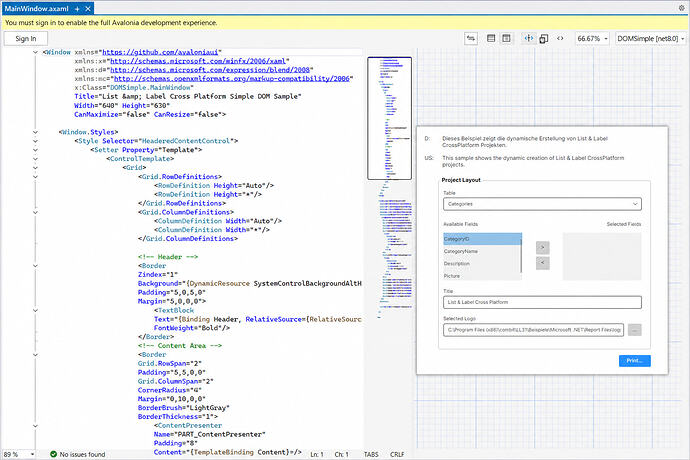This screenshot has width=690, height=460.
Task: Toggle the split view icon with blue arrows
Action: 529,39
